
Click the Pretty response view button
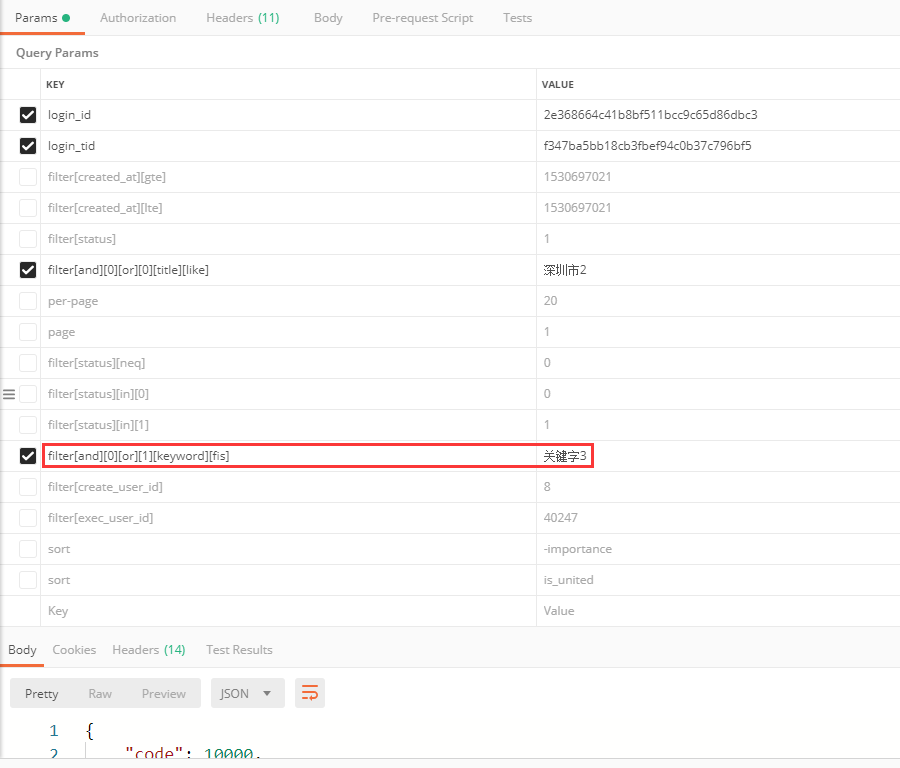tap(42, 693)
